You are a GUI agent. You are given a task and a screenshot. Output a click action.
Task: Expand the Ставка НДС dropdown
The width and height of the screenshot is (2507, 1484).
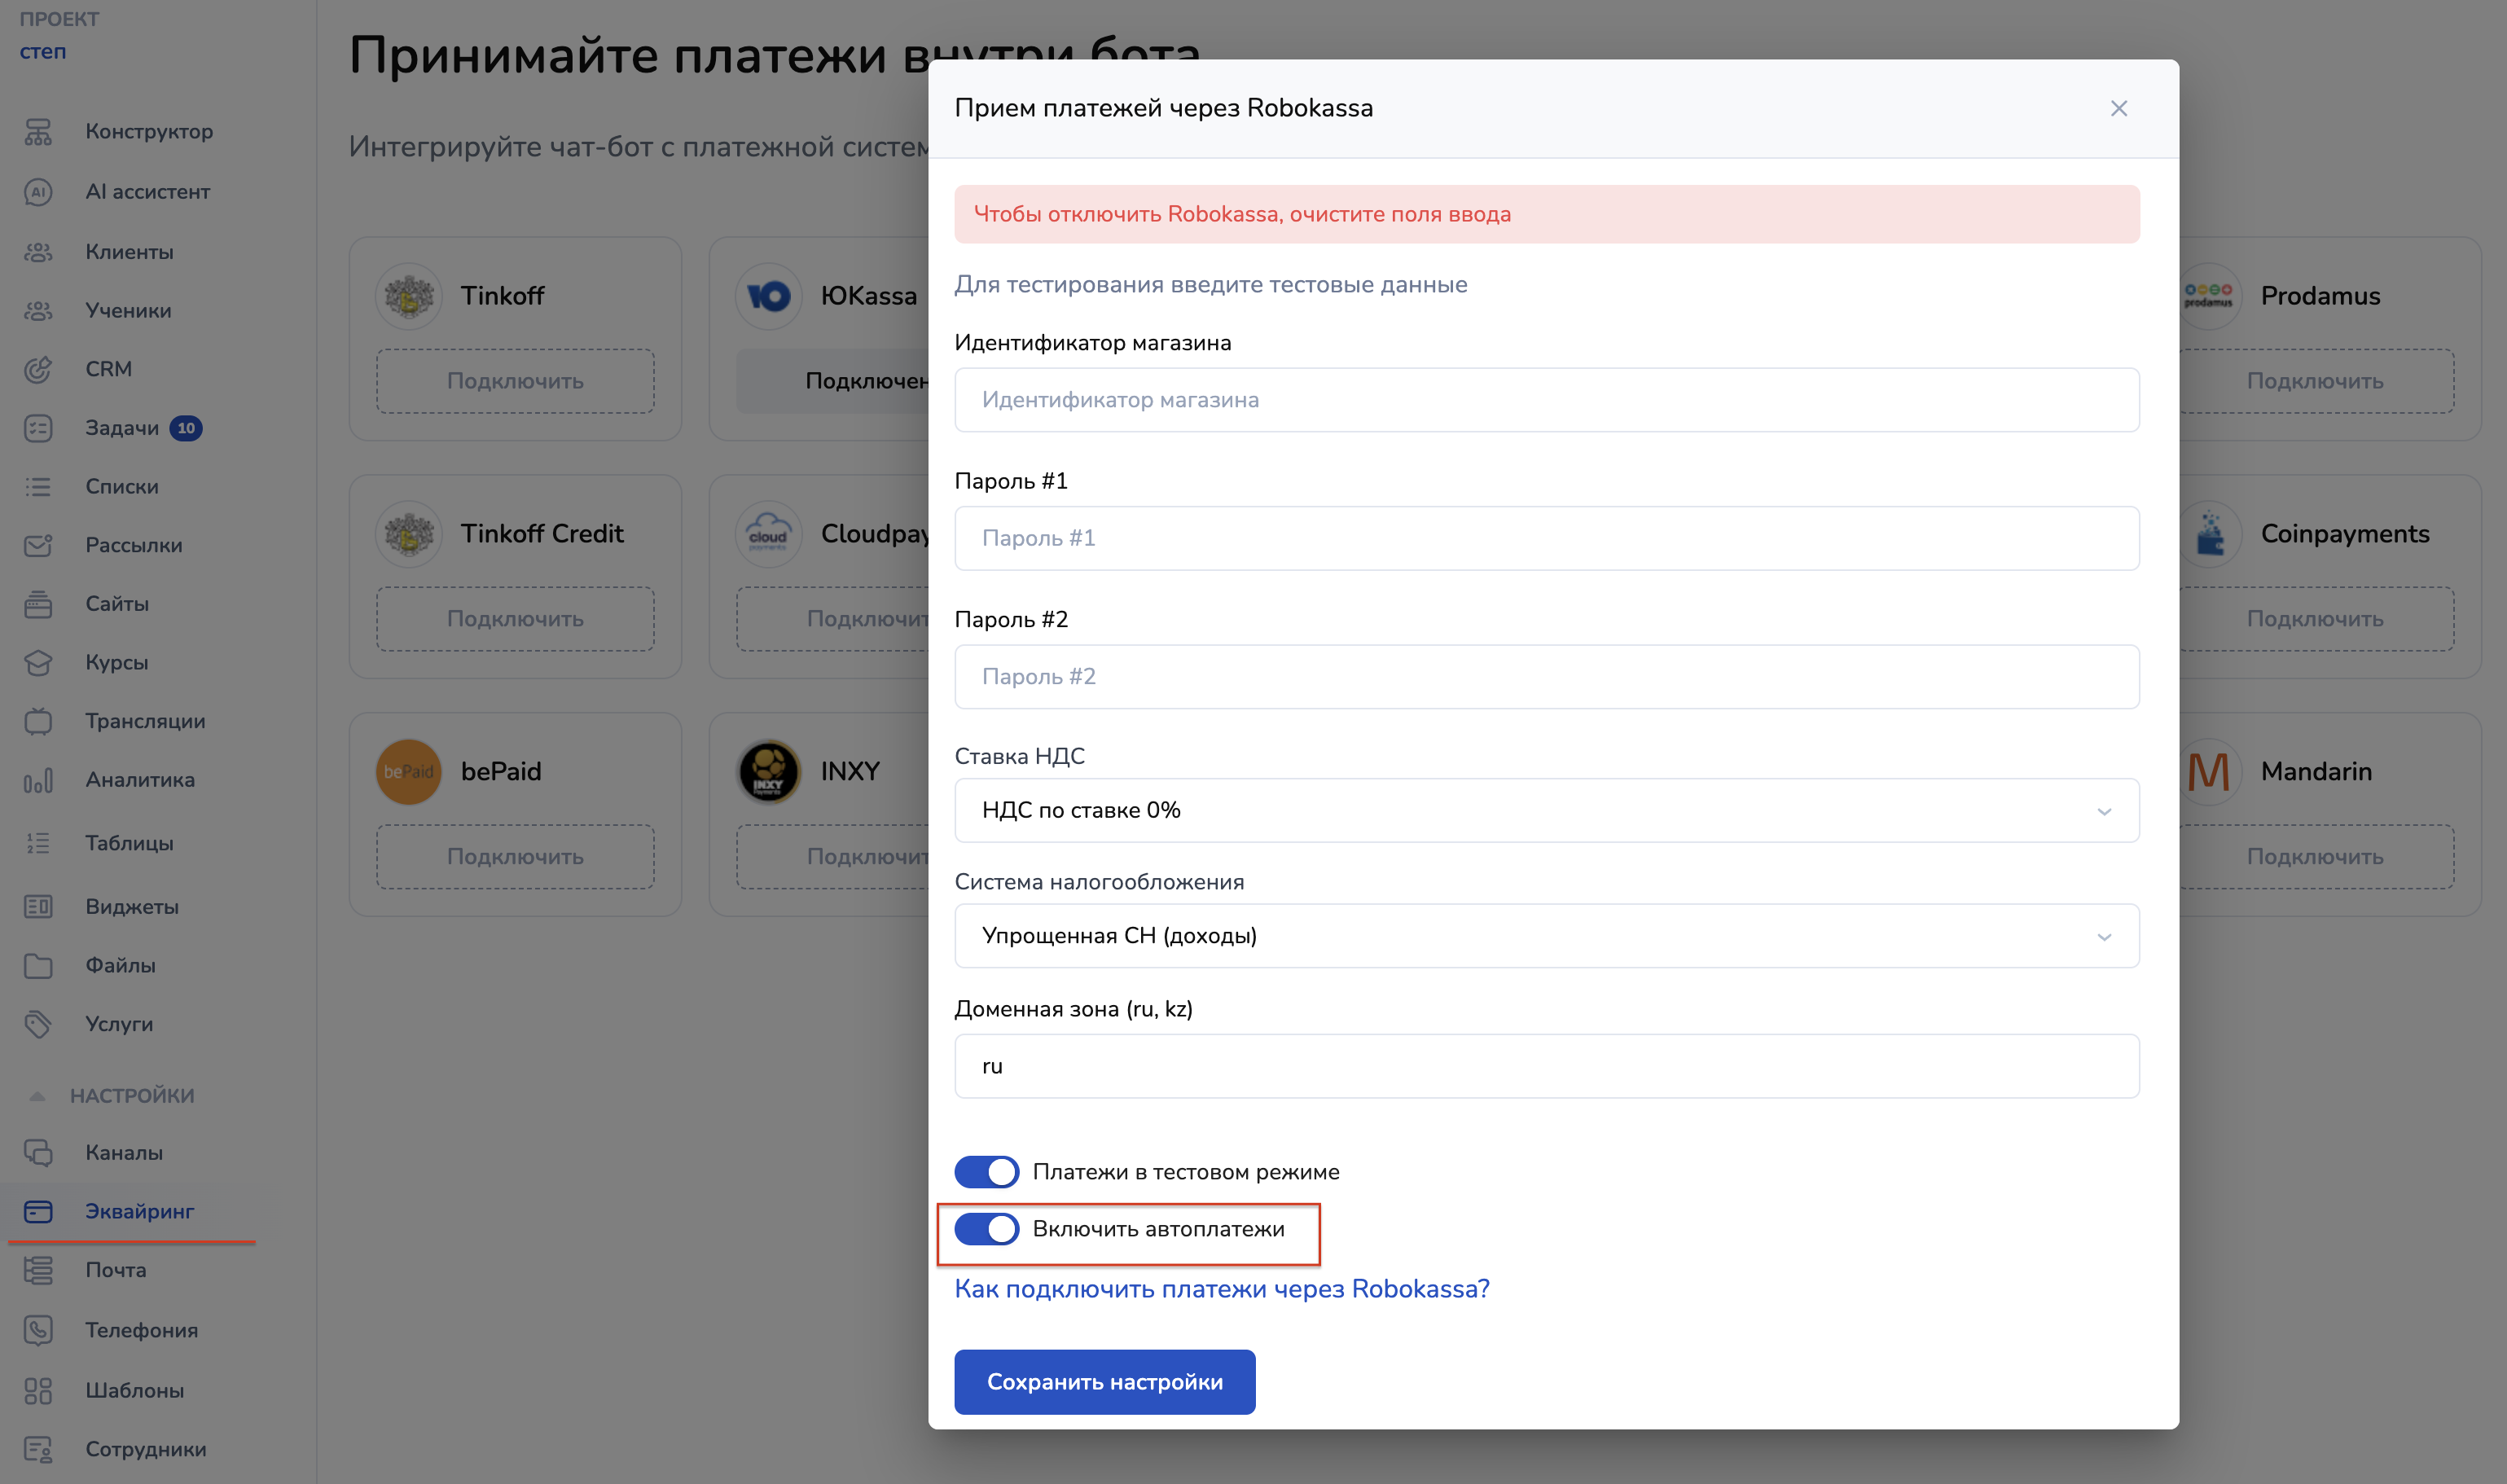pyautogui.click(x=1546, y=810)
